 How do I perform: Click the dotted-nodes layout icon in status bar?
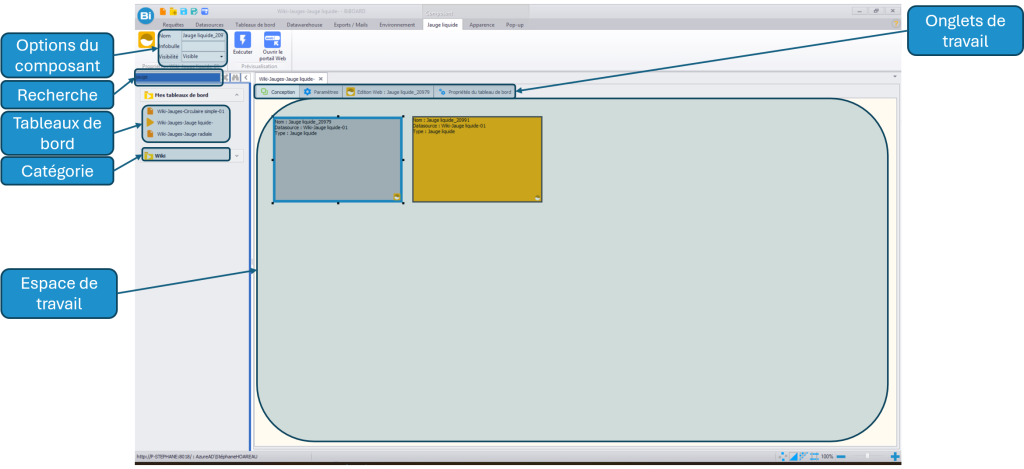783,456
